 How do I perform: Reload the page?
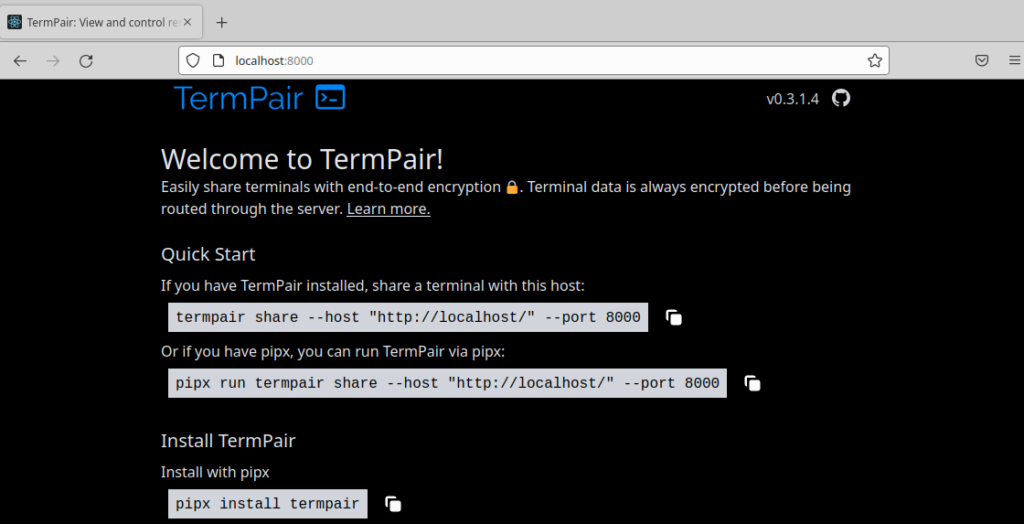[86, 61]
